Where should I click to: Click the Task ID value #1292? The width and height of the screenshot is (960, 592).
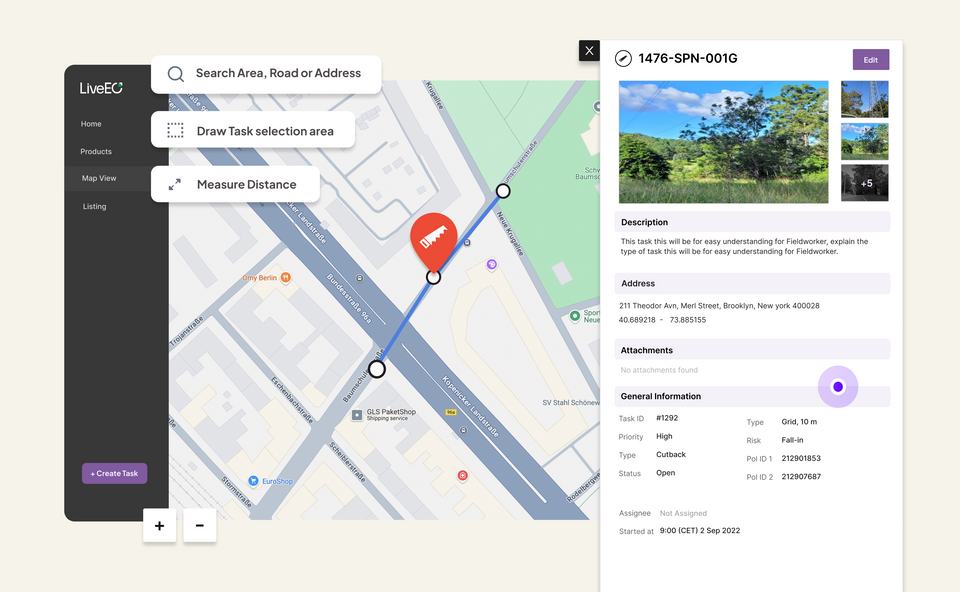pyautogui.click(x=667, y=418)
